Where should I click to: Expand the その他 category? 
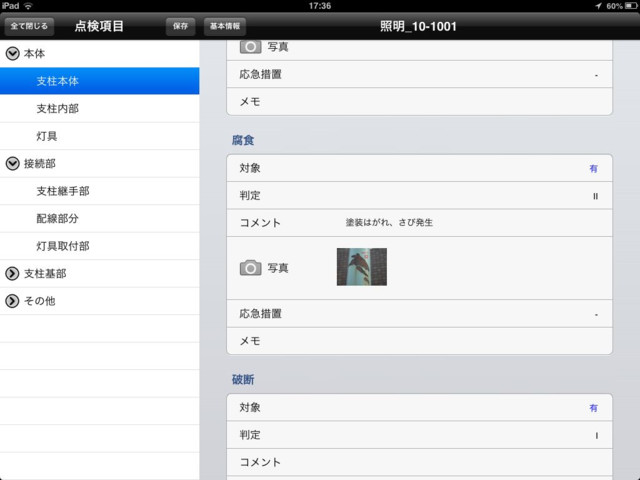click(12, 300)
